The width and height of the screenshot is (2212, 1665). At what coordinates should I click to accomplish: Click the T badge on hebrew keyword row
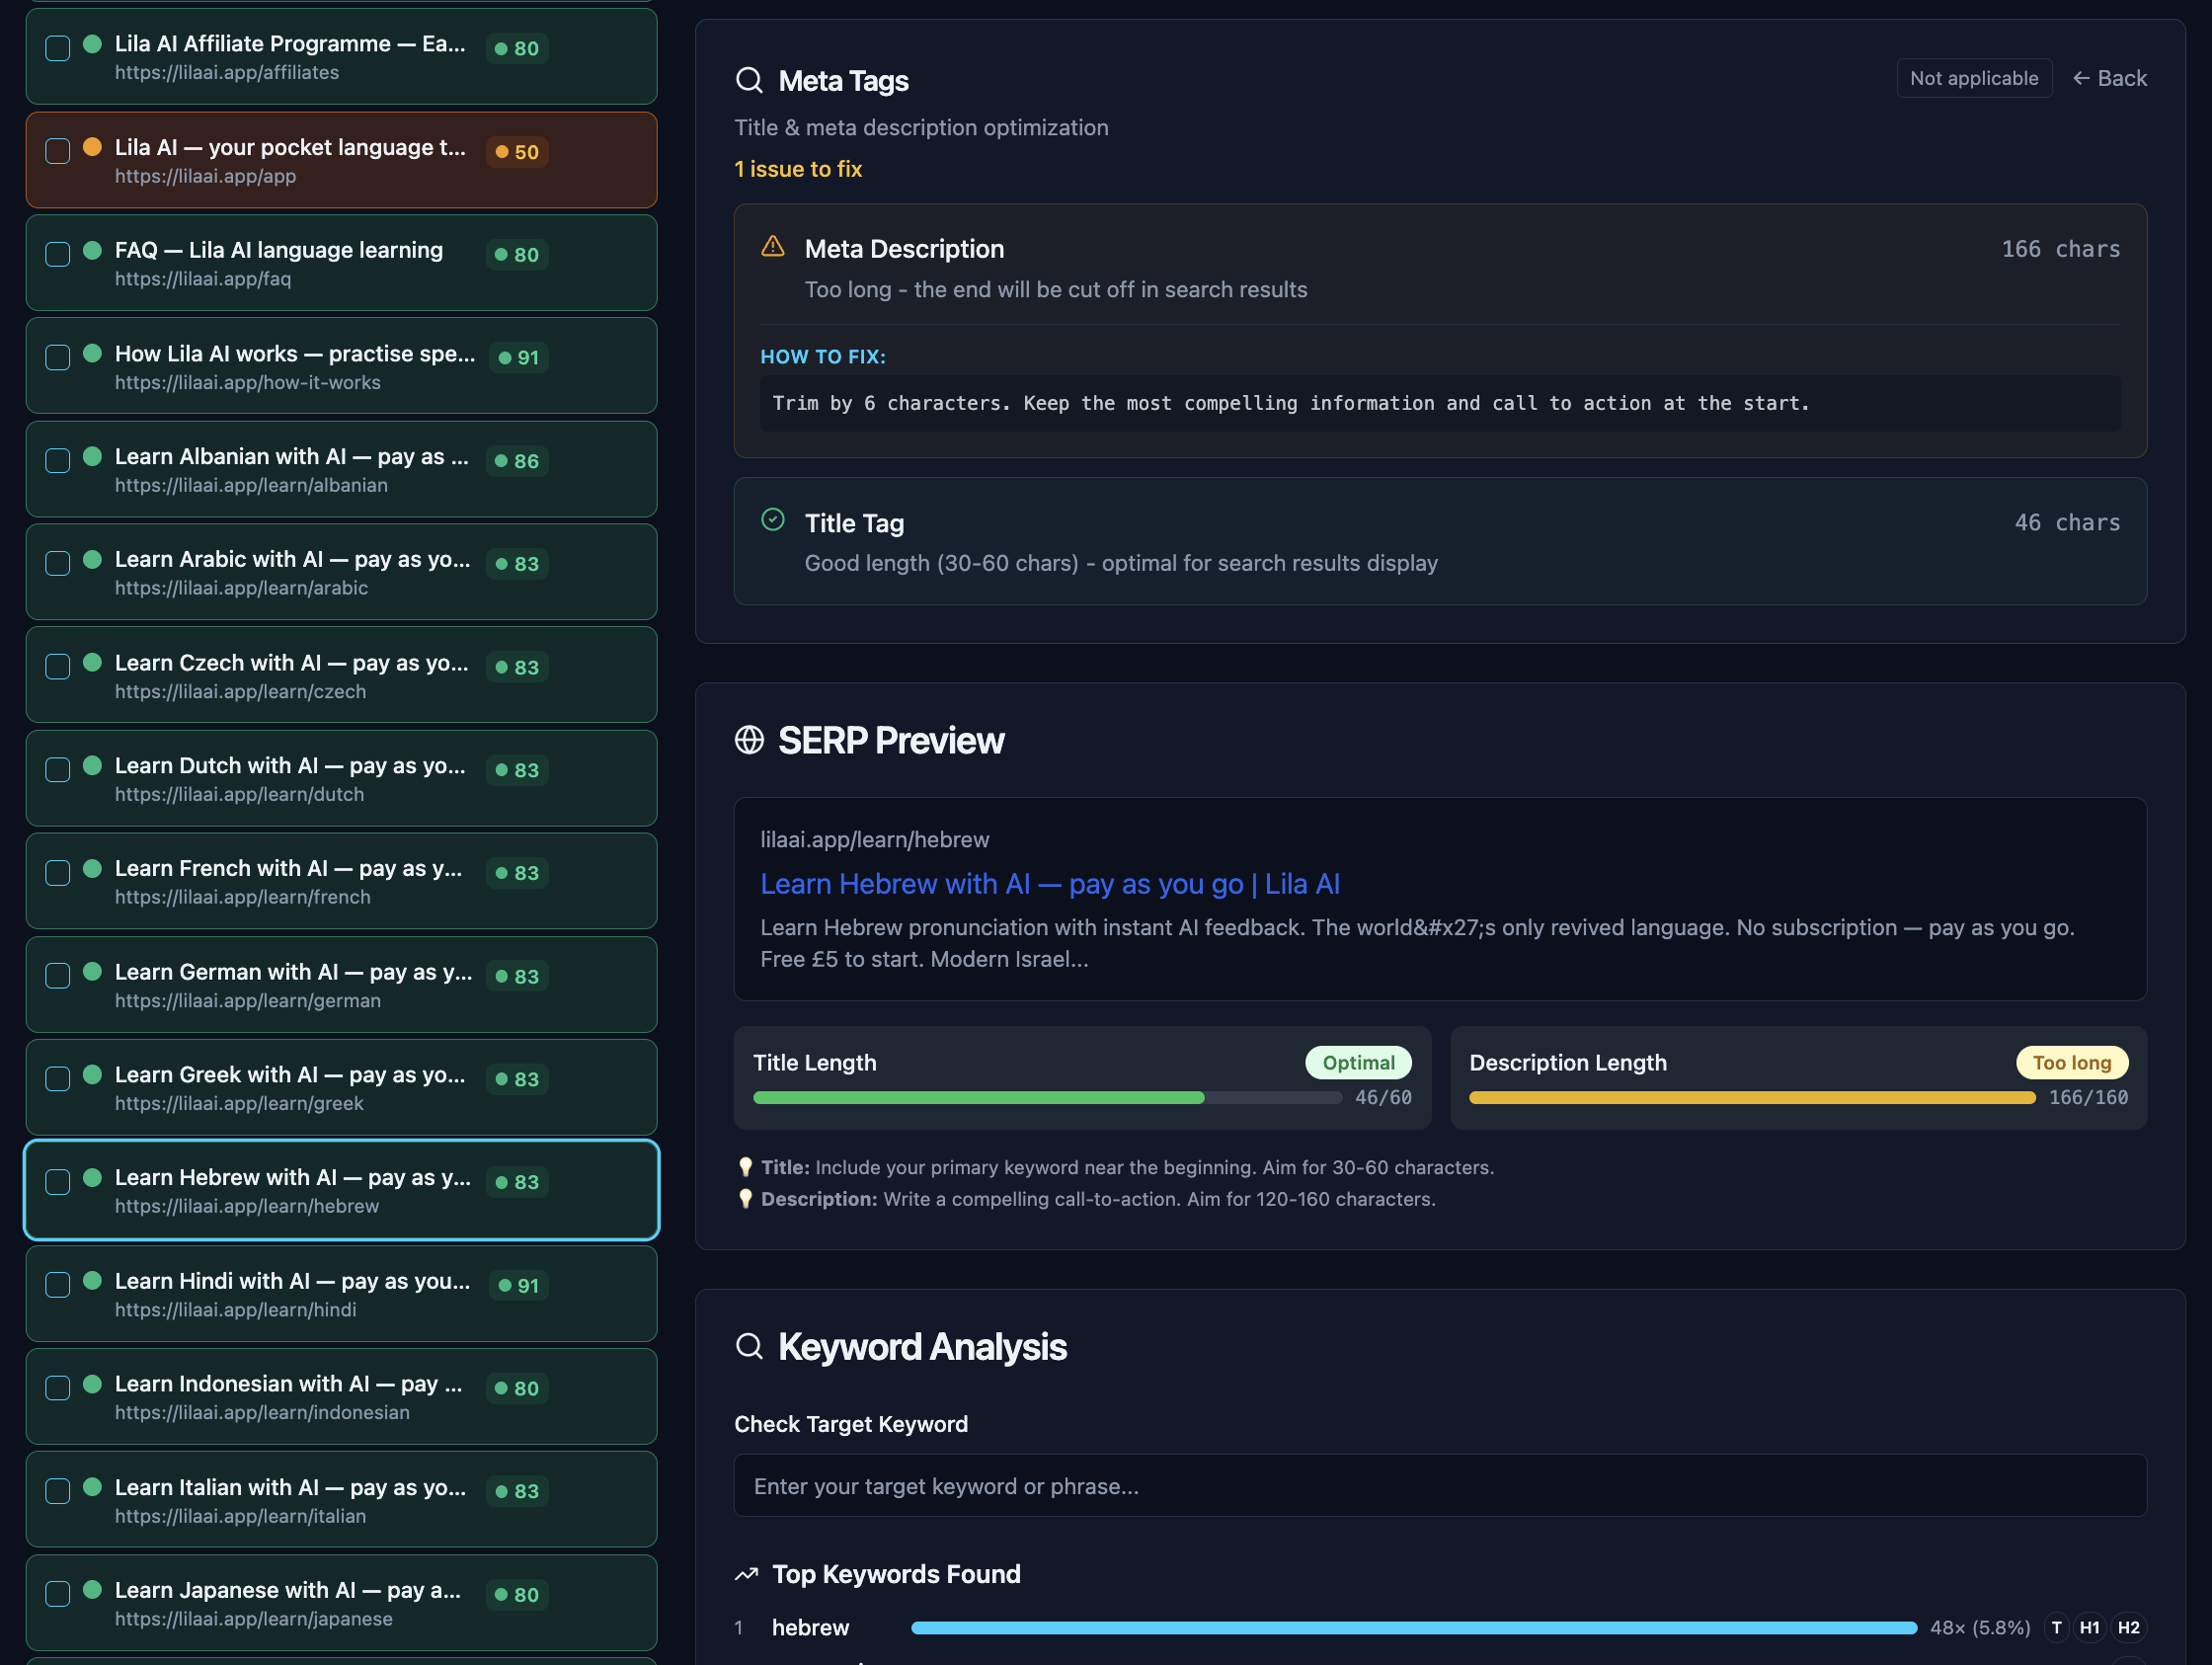coord(2056,1628)
